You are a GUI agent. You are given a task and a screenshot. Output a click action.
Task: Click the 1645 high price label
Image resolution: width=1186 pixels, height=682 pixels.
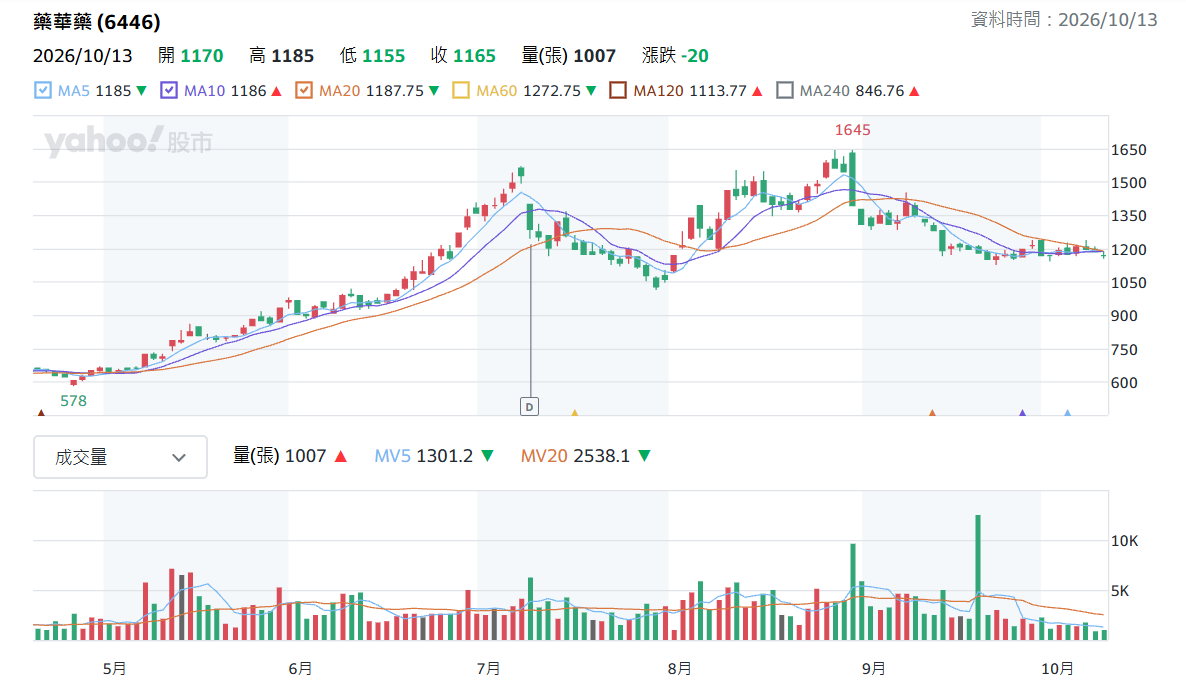point(852,130)
